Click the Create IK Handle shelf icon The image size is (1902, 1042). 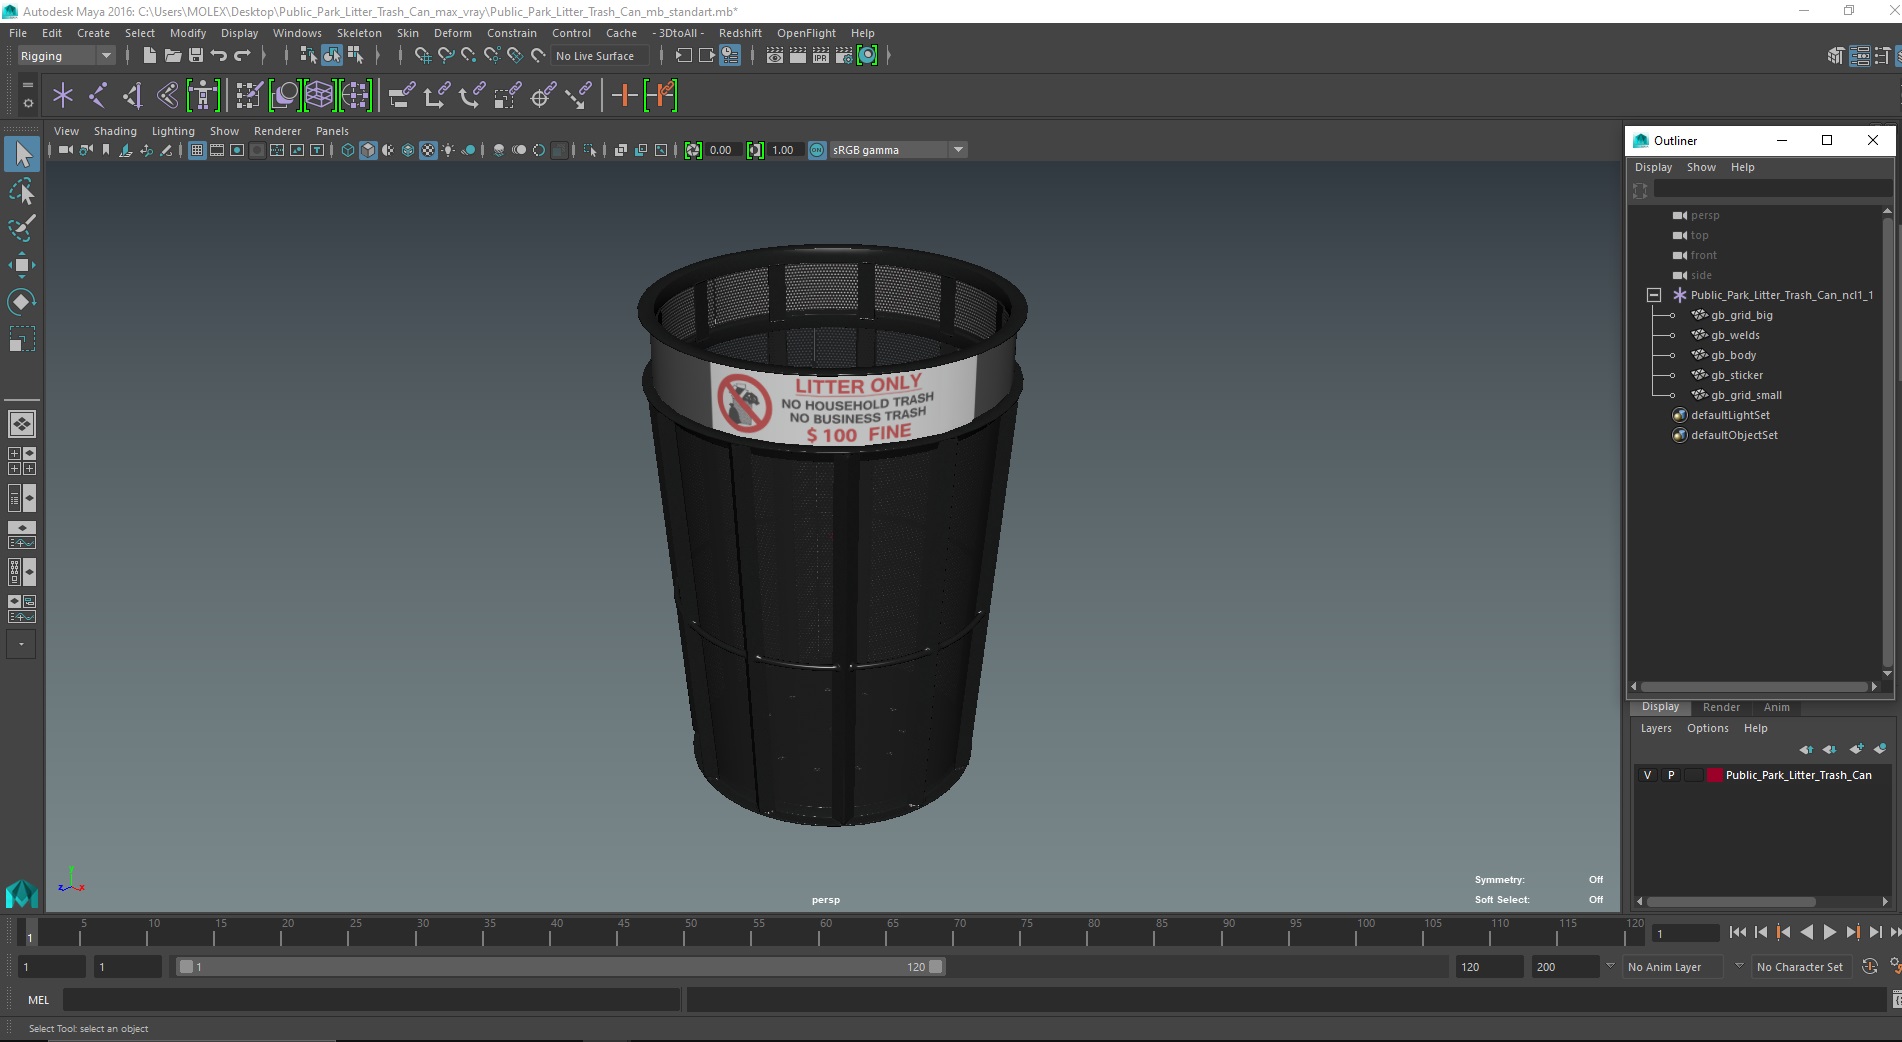point(133,96)
